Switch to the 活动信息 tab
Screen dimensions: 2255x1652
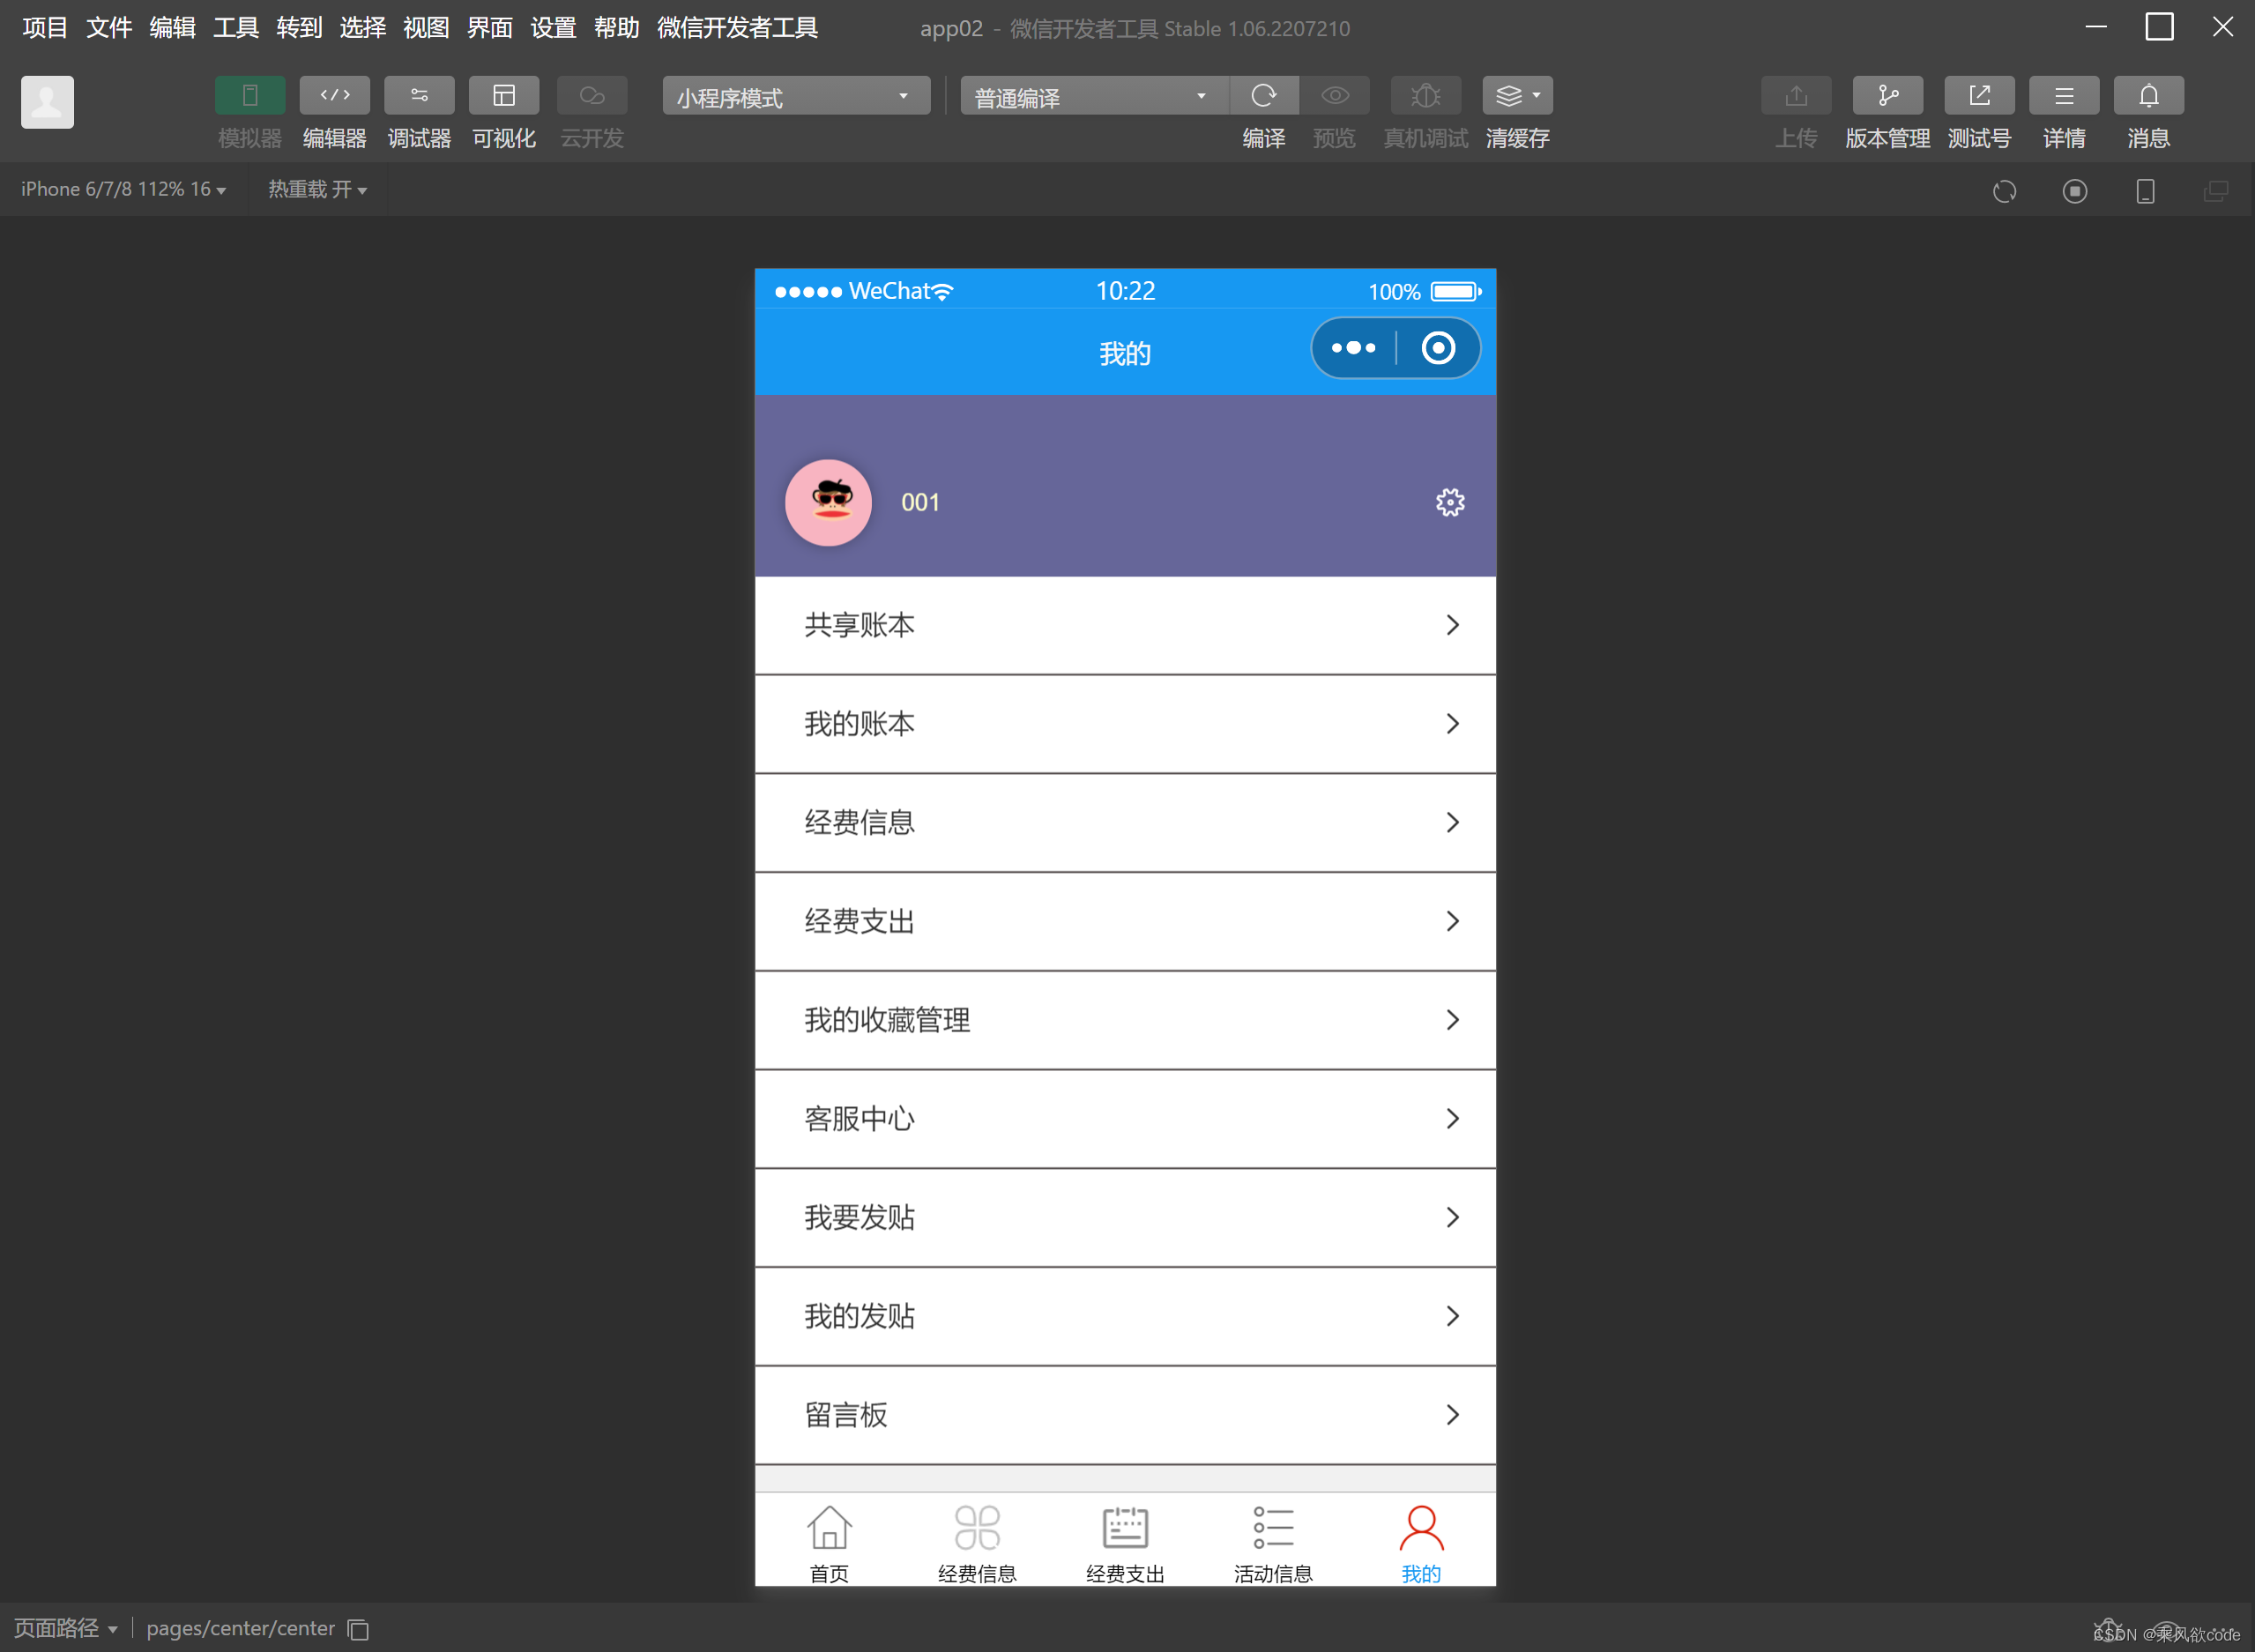[1273, 1540]
